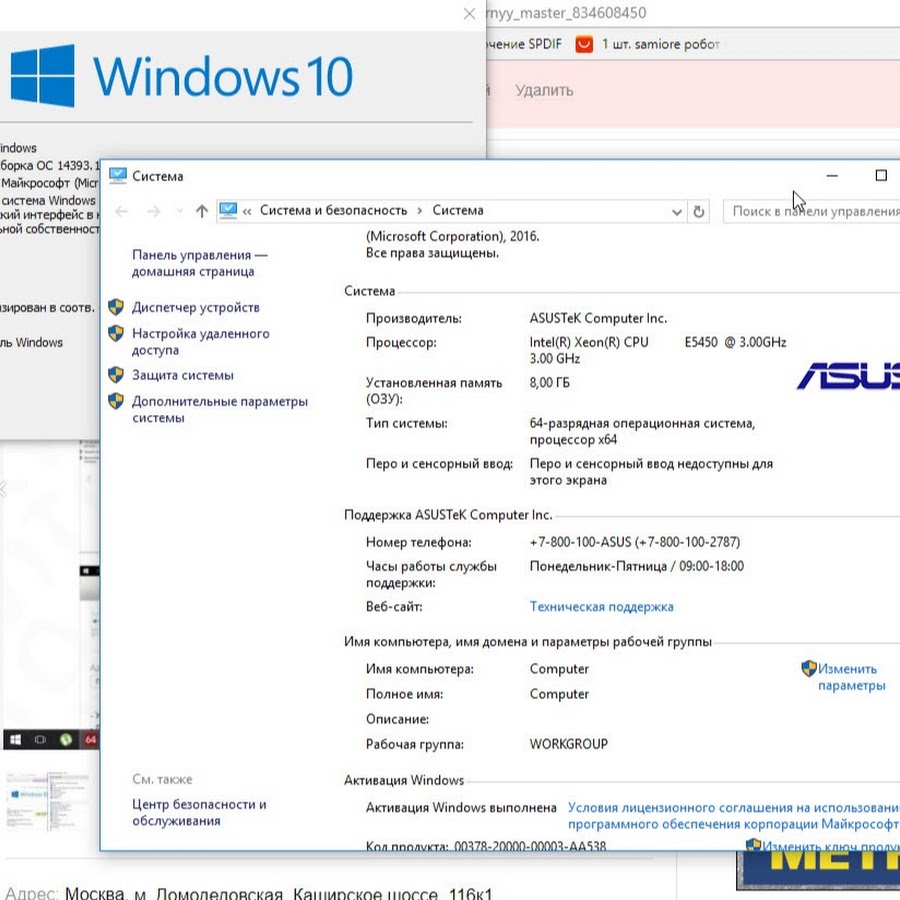Click green icon in background thumbnail taskbar
Viewport: 900px width, 900px height.
pyautogui.click(x=66, y=739)
